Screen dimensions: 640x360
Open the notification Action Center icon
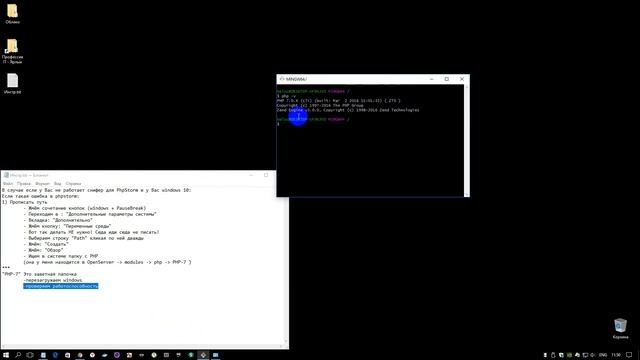point(629,355)
